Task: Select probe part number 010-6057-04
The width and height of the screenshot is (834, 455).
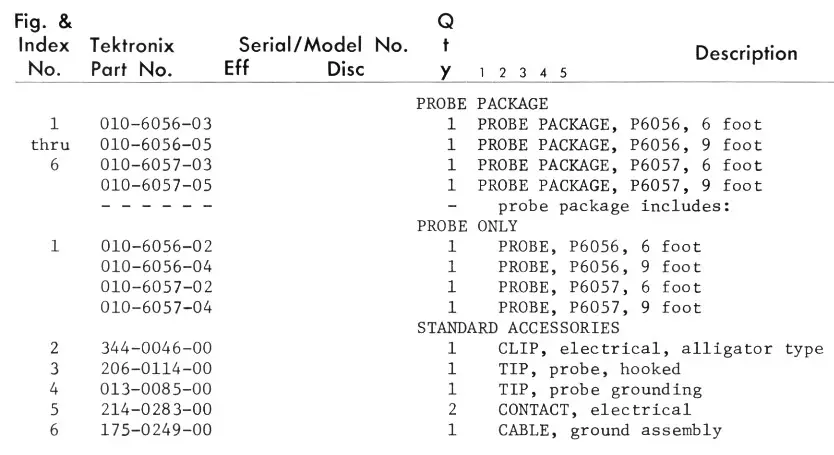Action: pyautogui.click(x=157, y=307)
